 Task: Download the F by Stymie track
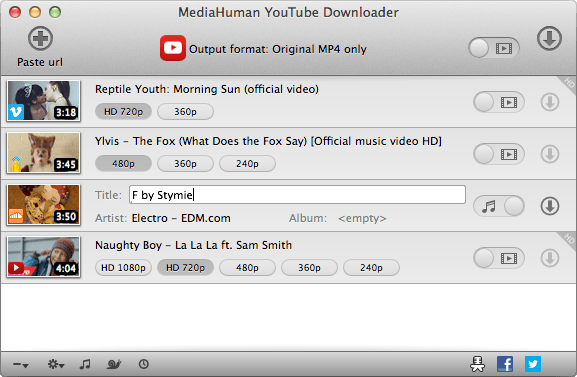point(550,206)
